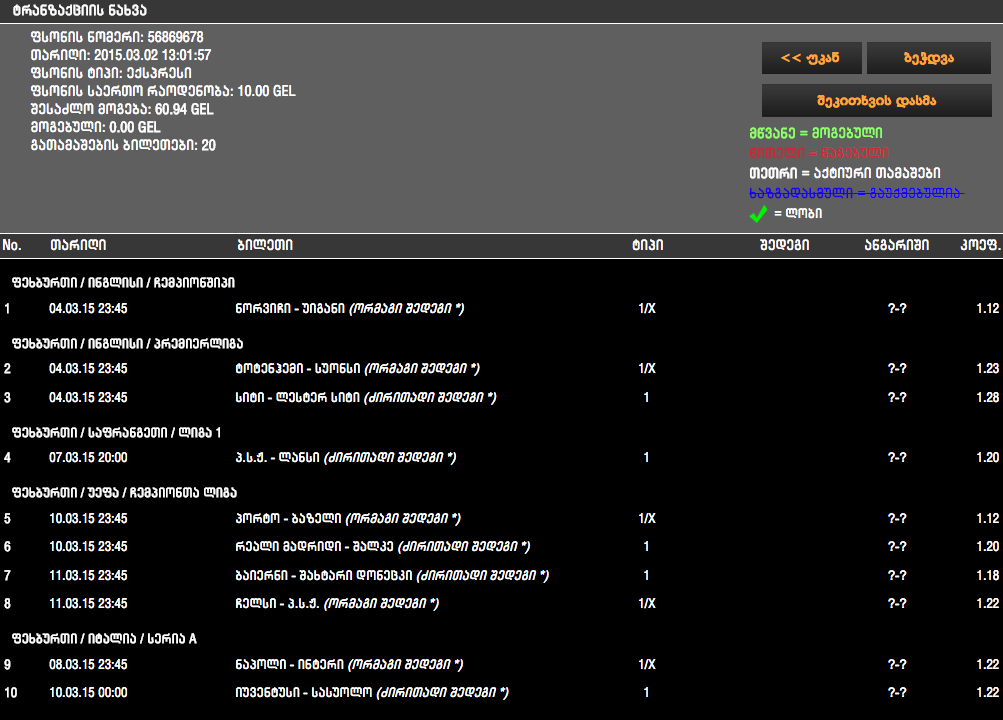Click the 'შედეგი' column header
The image size is (1003, 720).
784,245
